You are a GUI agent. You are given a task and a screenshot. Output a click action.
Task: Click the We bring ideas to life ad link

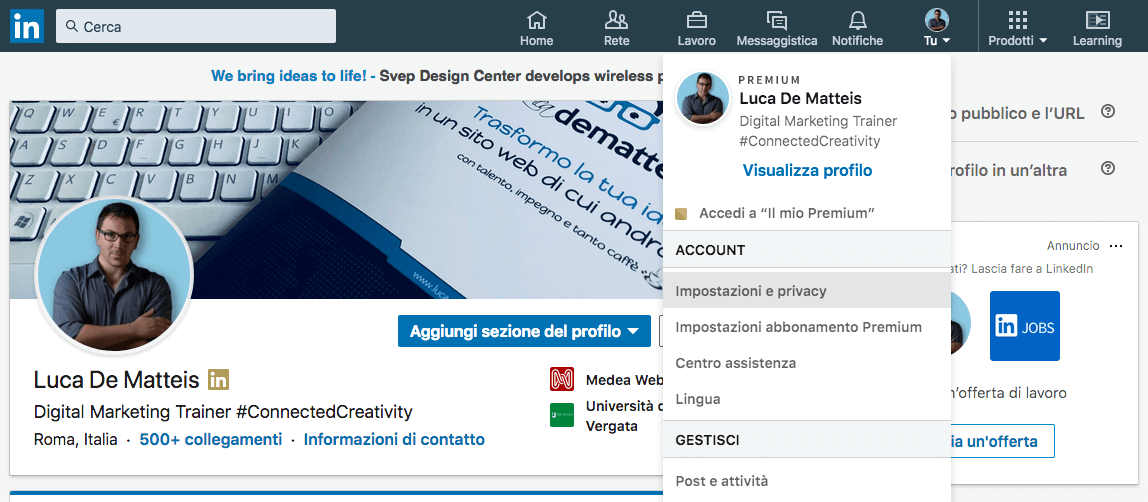tap(289, 75)
